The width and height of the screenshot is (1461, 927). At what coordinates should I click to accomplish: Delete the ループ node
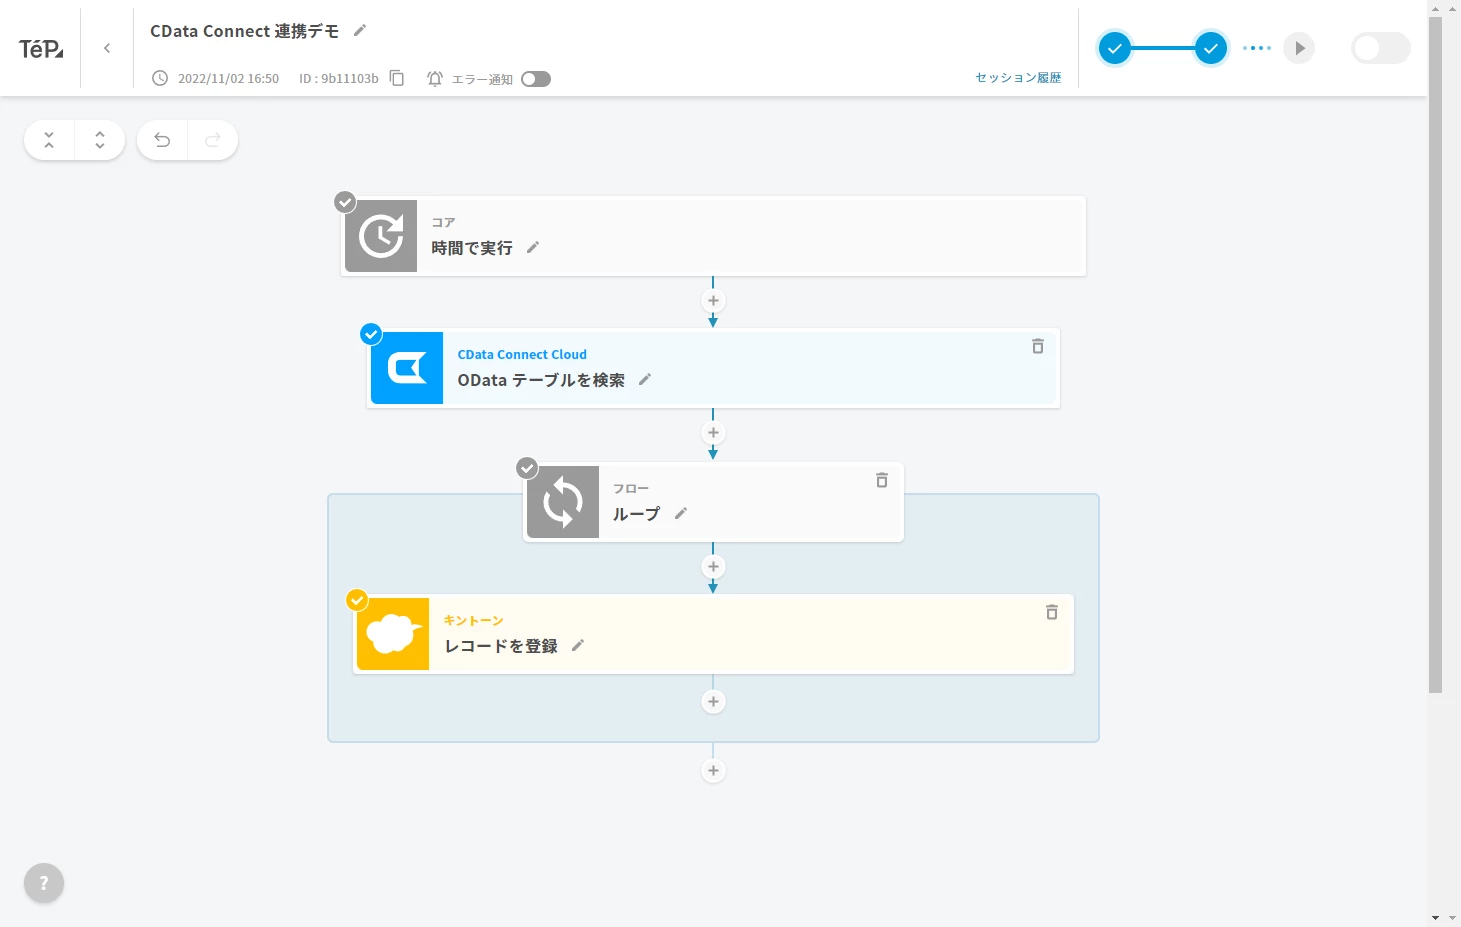(882, 480)
